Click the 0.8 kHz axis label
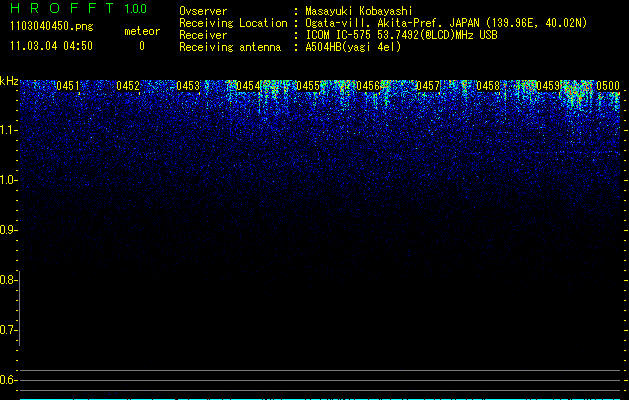 point(8,280)
